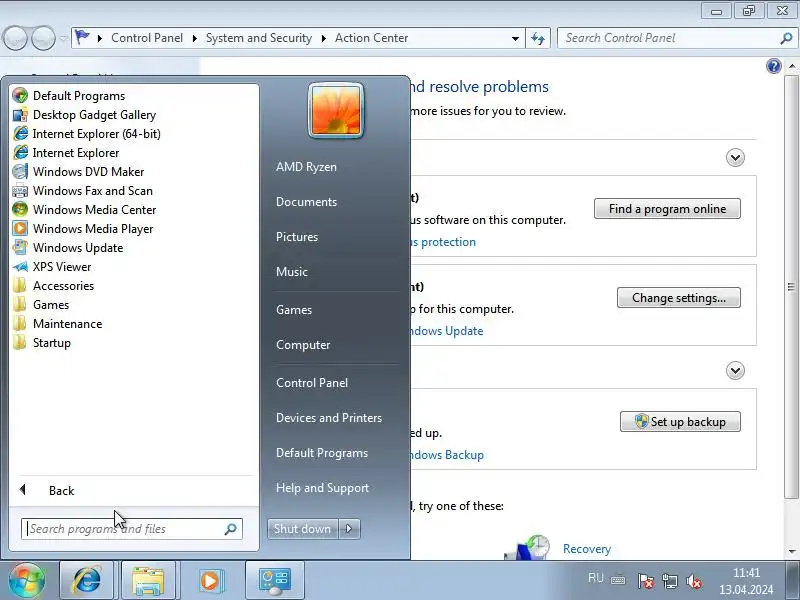800x600 pixels.
Task: Click the Windows Update icon in list
Action: [20, 247]
